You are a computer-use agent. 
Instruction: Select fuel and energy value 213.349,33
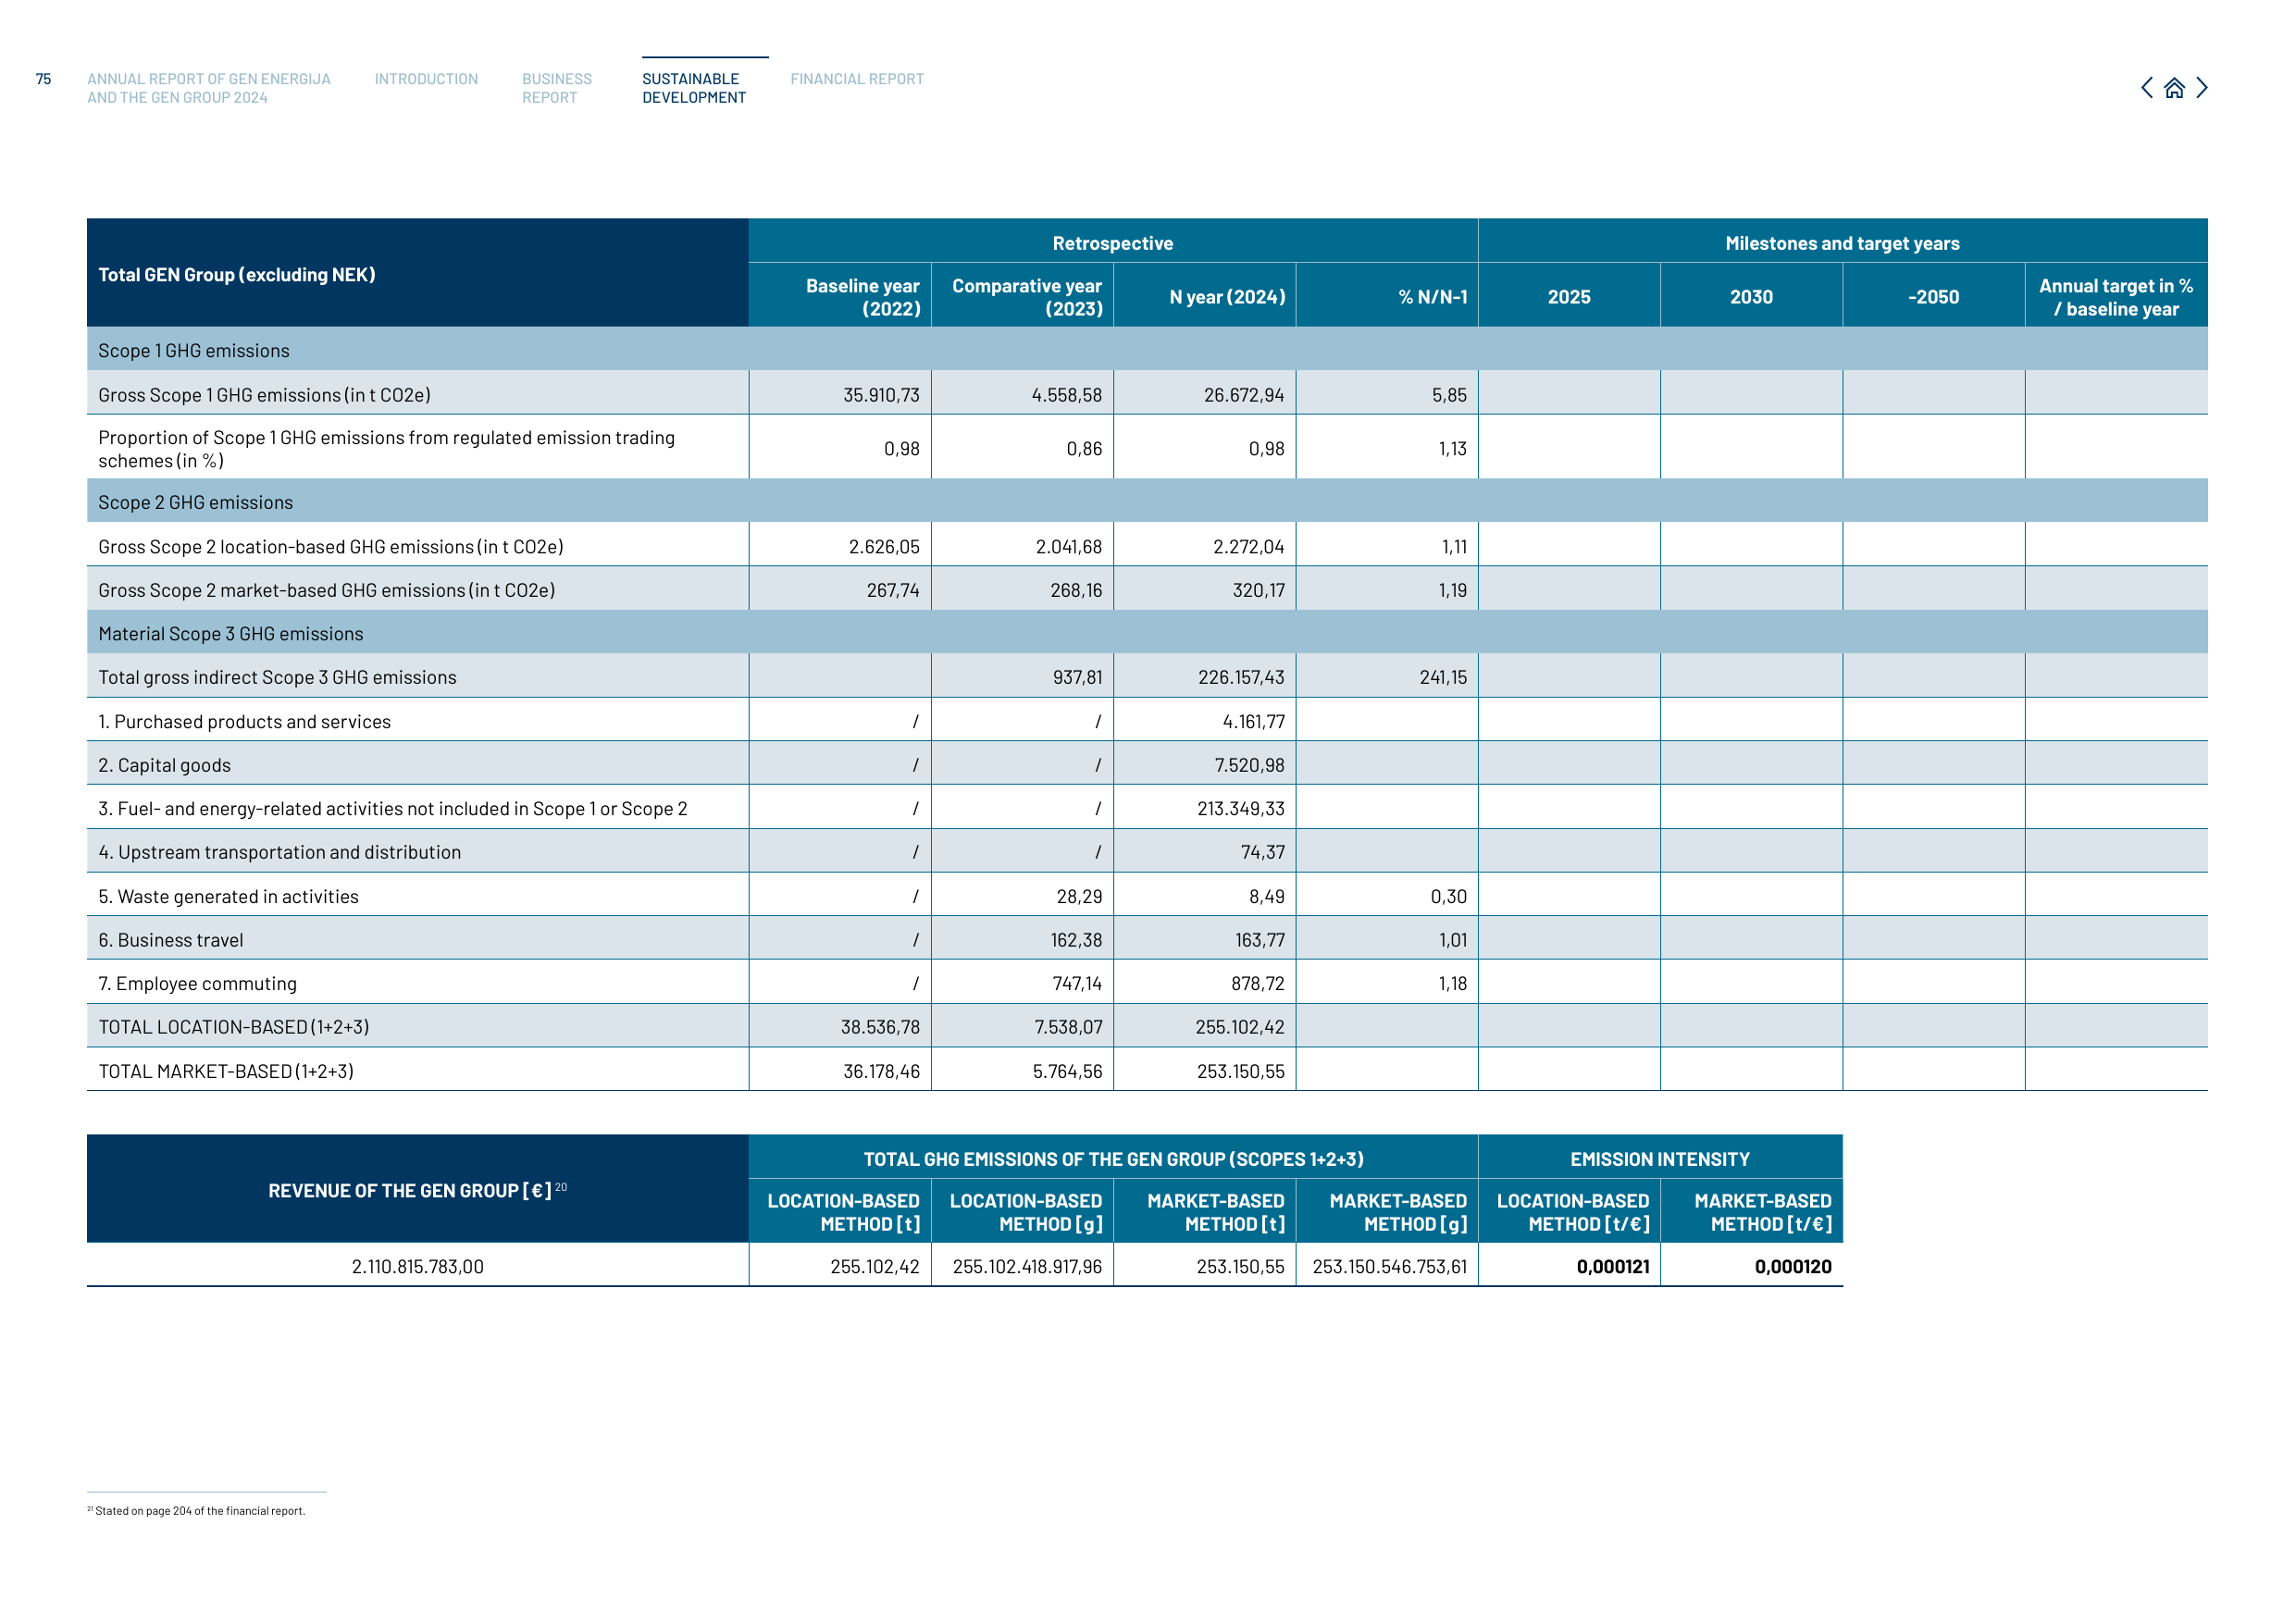click(x=1241, y=809)
